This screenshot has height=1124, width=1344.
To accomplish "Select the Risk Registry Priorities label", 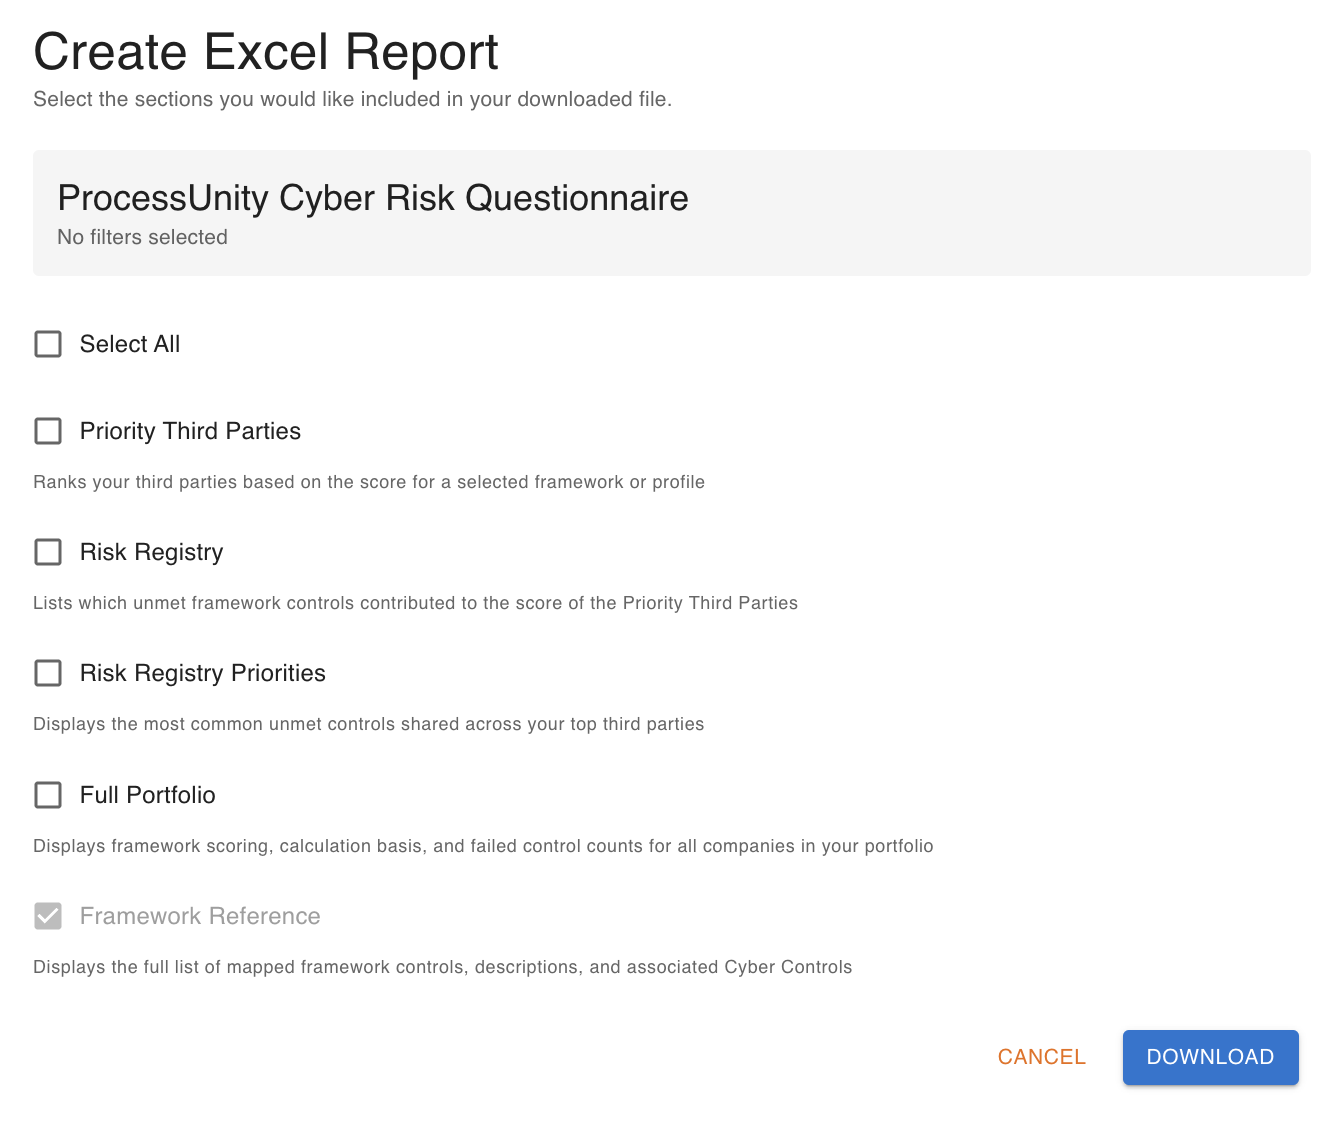I will [x=202, y=673].
